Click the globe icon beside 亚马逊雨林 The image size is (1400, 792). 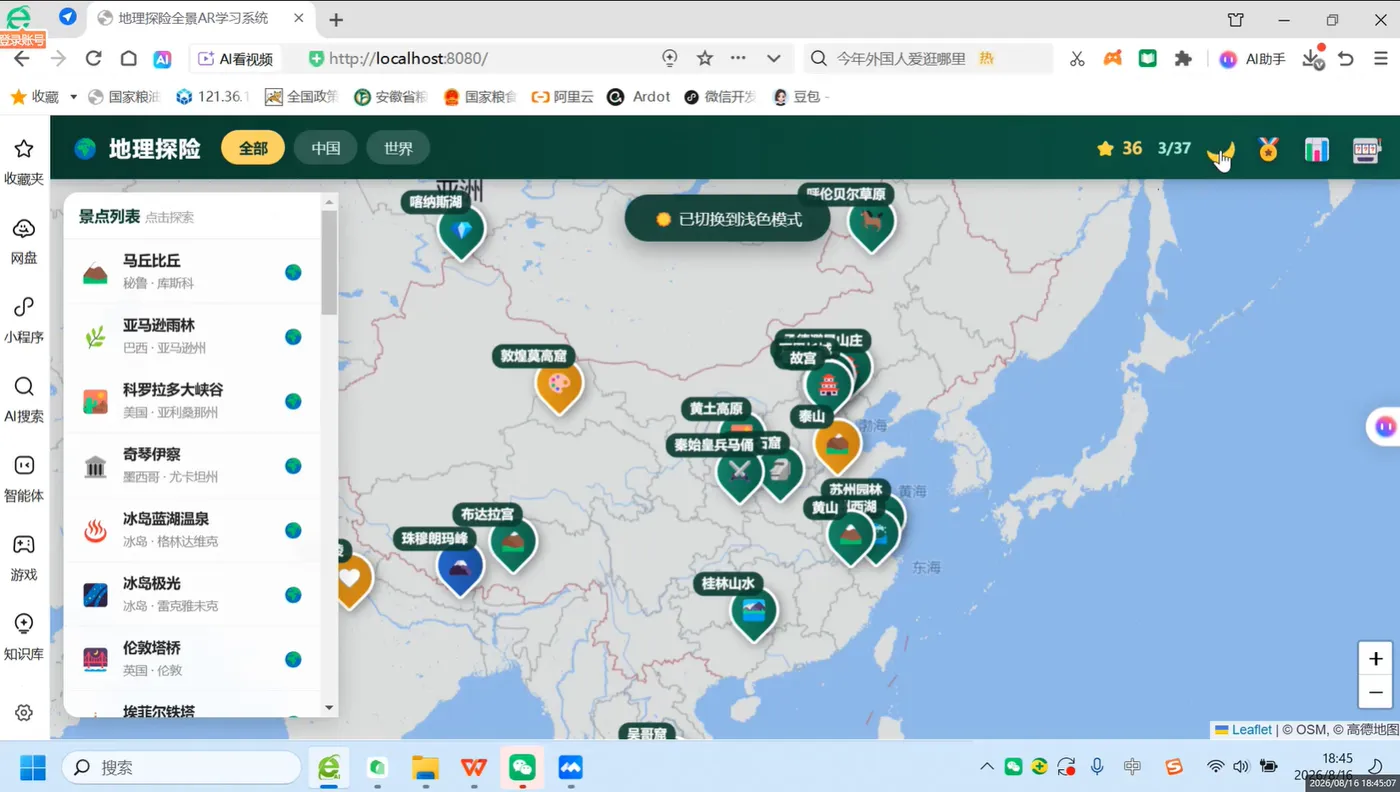(x=293, y=337)
